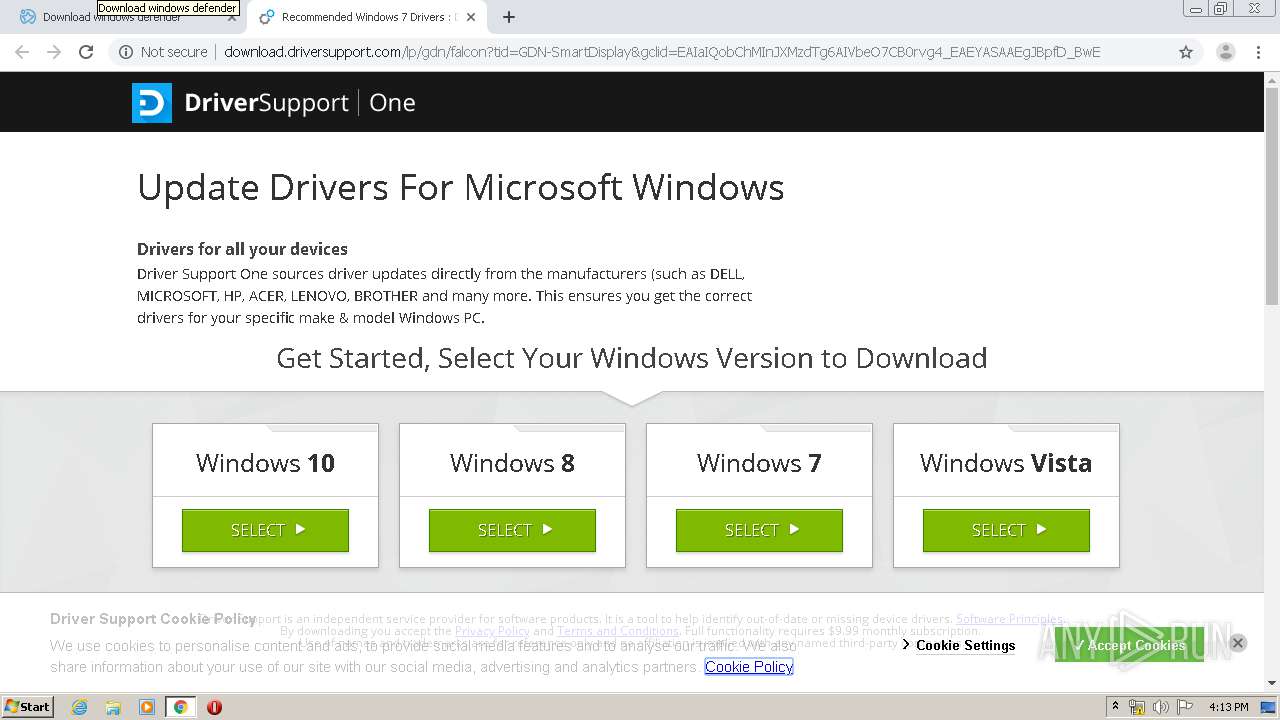1280x720 pixels.
Task: Select Windows 7 download button
Action: 759,530
